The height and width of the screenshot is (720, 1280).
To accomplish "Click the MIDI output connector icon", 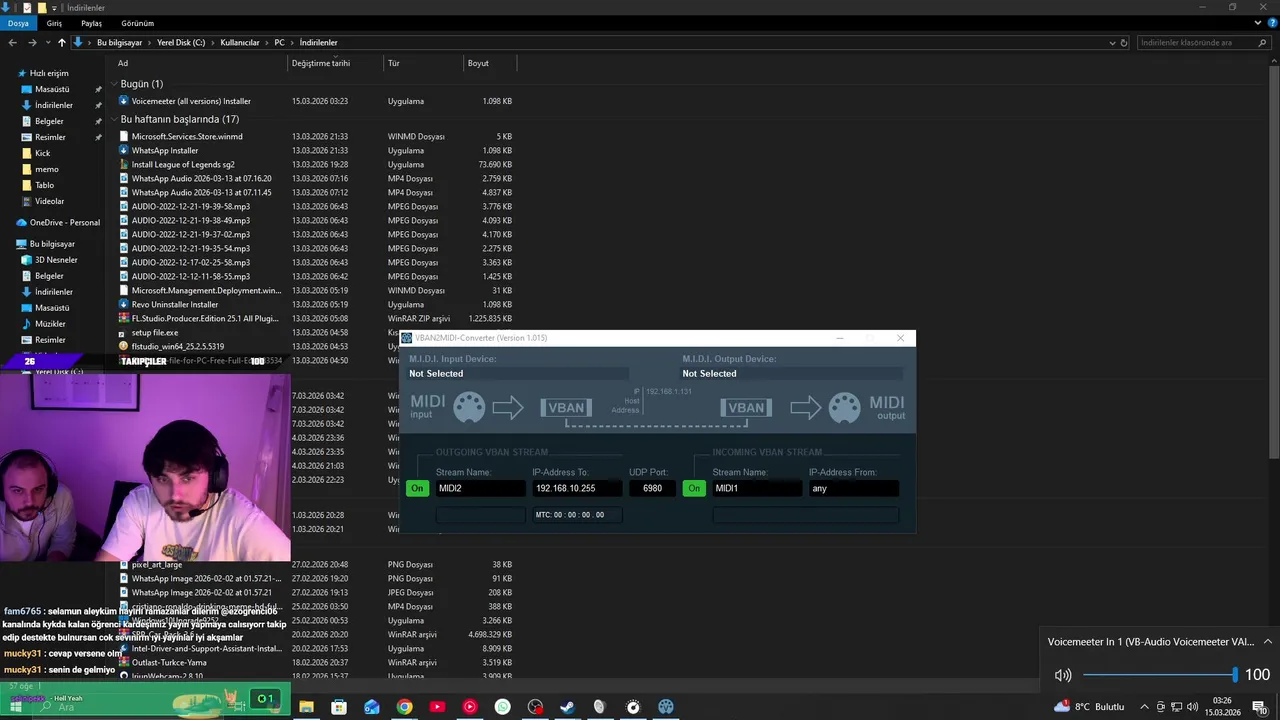I will pos(845,407).
